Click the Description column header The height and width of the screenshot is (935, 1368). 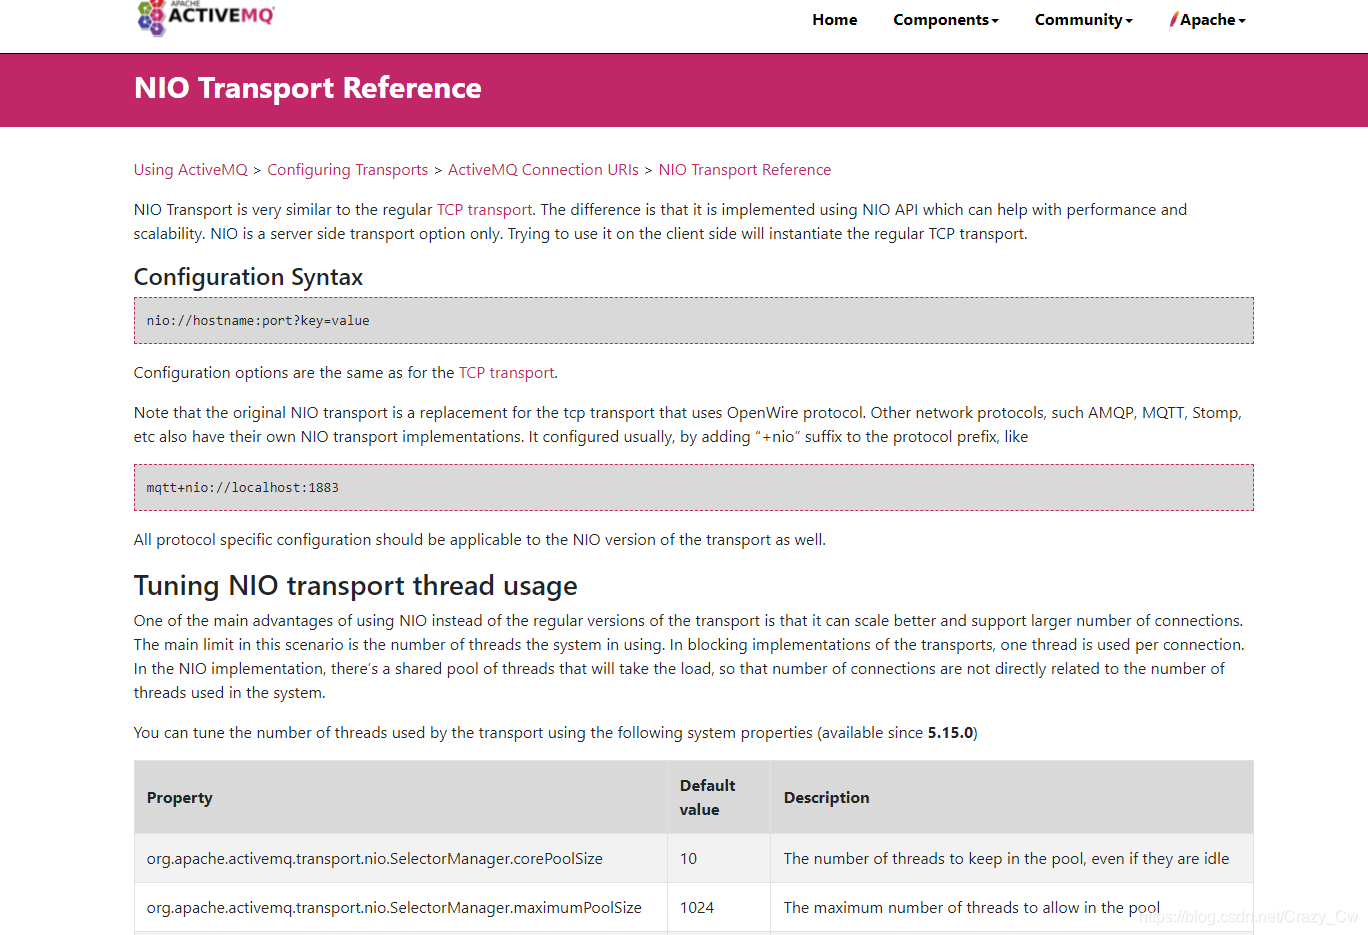[1012, 798]
